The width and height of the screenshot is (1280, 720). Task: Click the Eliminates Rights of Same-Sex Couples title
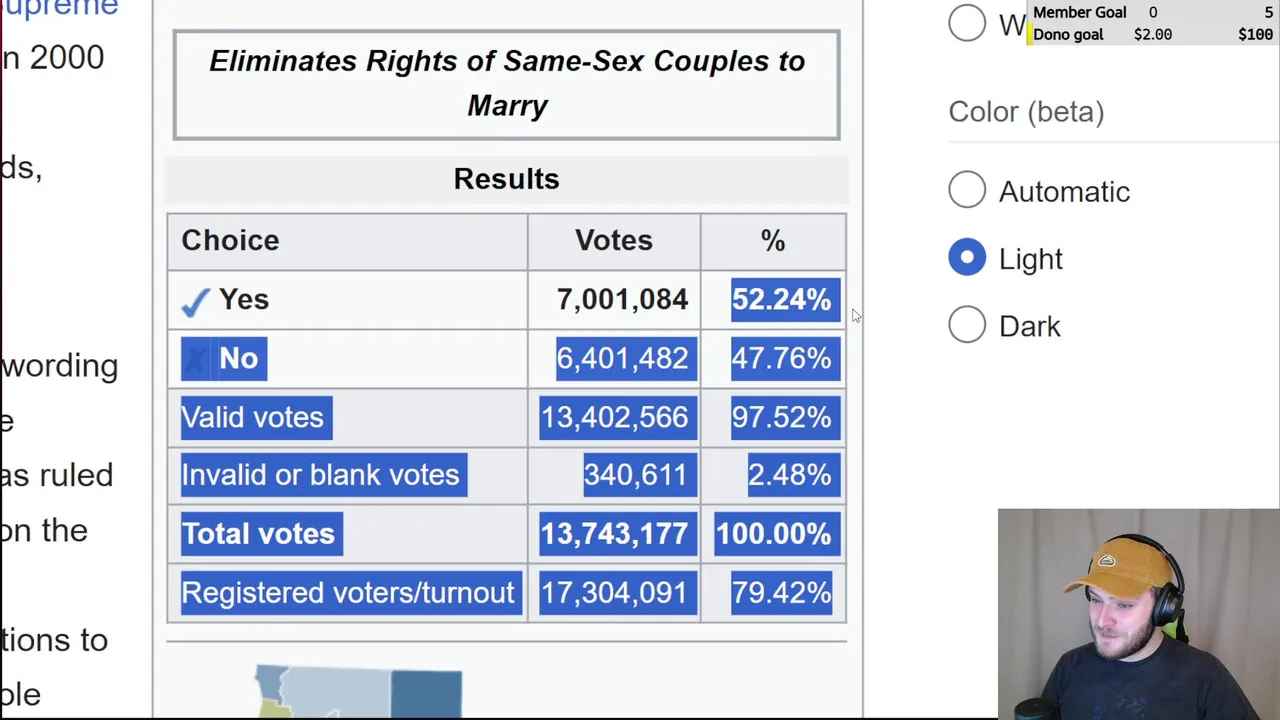[507, 83]
